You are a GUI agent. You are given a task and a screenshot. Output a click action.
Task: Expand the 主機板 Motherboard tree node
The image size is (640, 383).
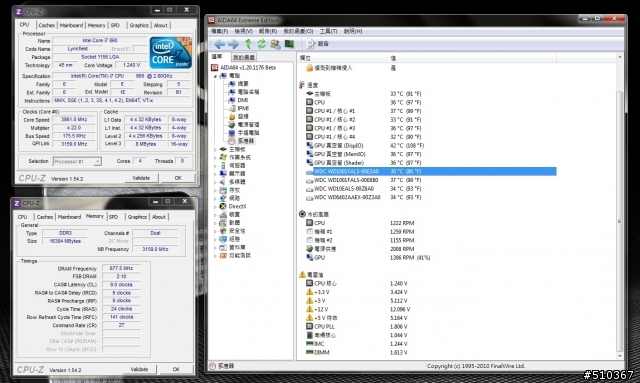click(215, 149)
